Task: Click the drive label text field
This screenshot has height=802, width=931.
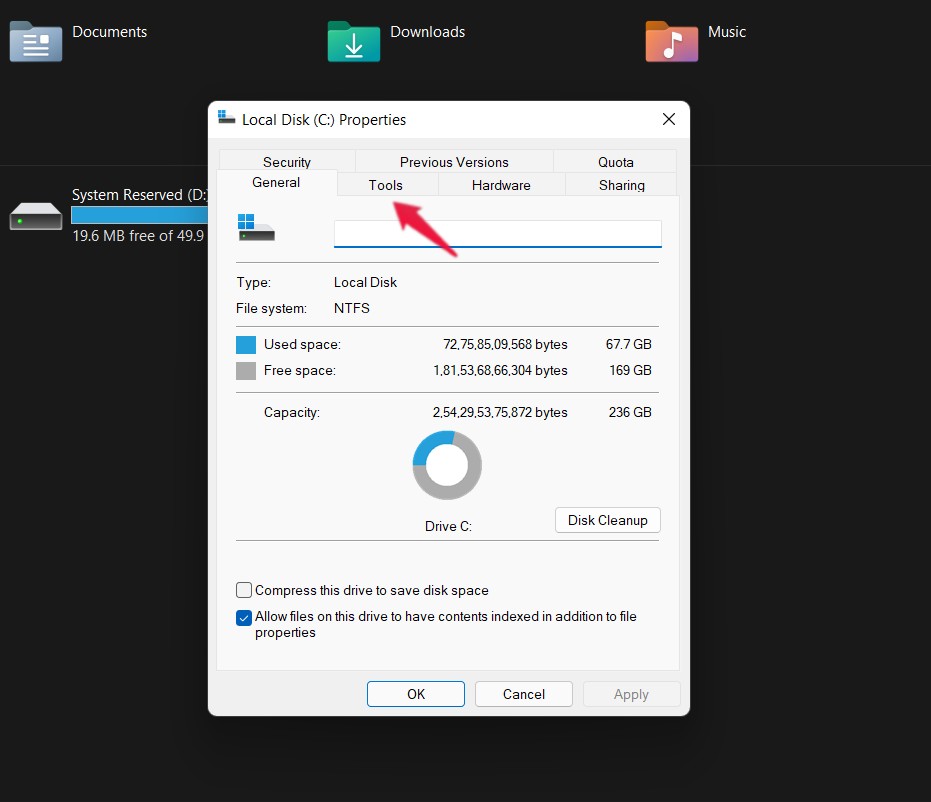Action: (x=497, y=234)
